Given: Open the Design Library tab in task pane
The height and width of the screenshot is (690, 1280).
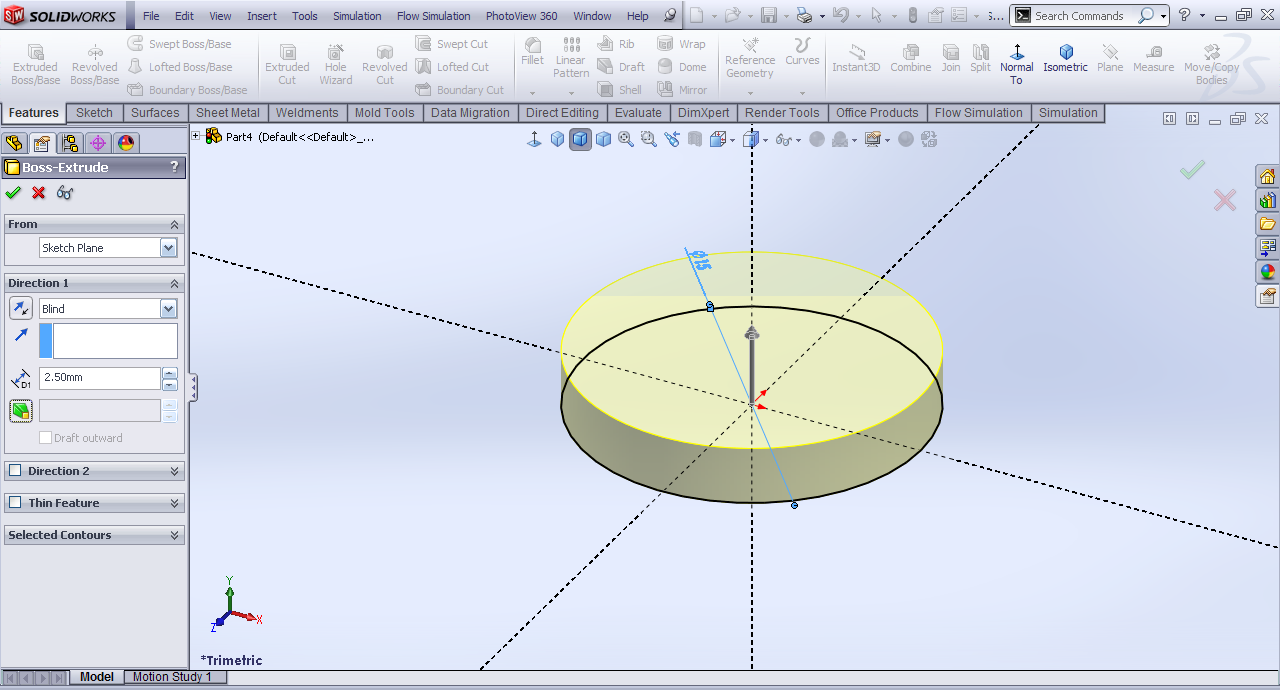Looking at the screenshot, I should pyautogui.click(x=1267, y=200).
